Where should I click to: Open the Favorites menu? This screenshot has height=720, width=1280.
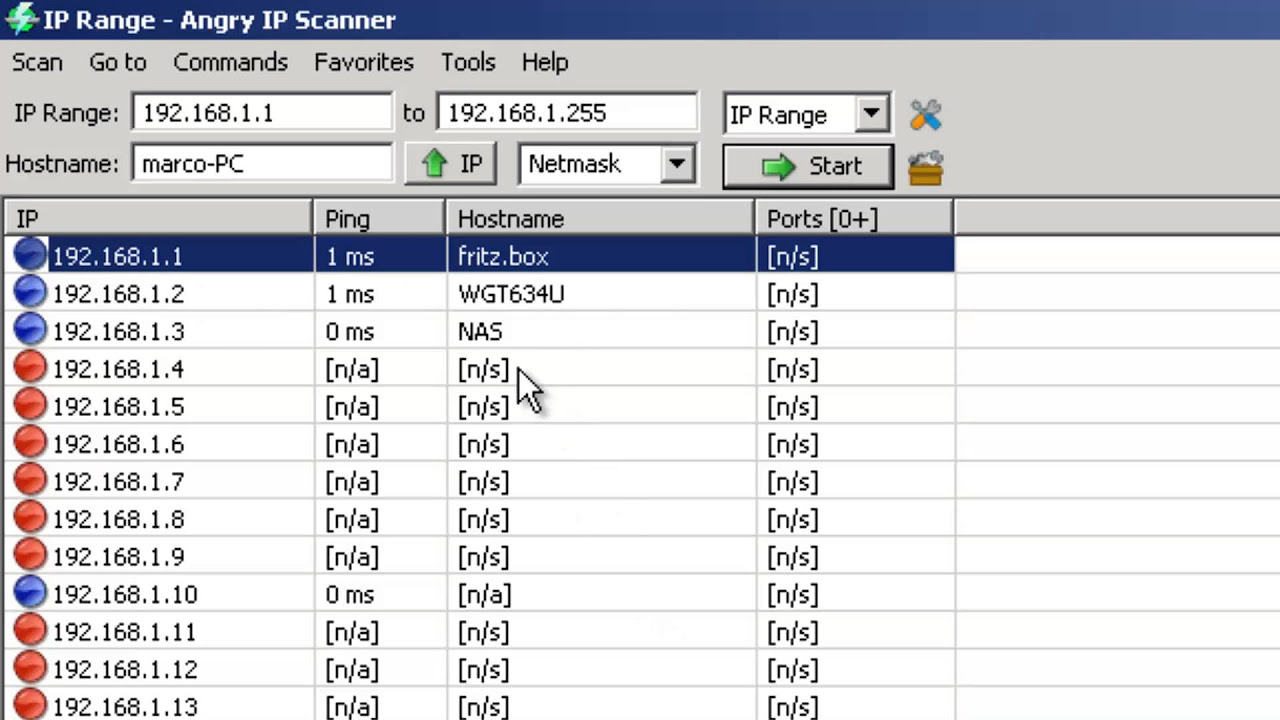pyautogui.click(x=364, y=62)
